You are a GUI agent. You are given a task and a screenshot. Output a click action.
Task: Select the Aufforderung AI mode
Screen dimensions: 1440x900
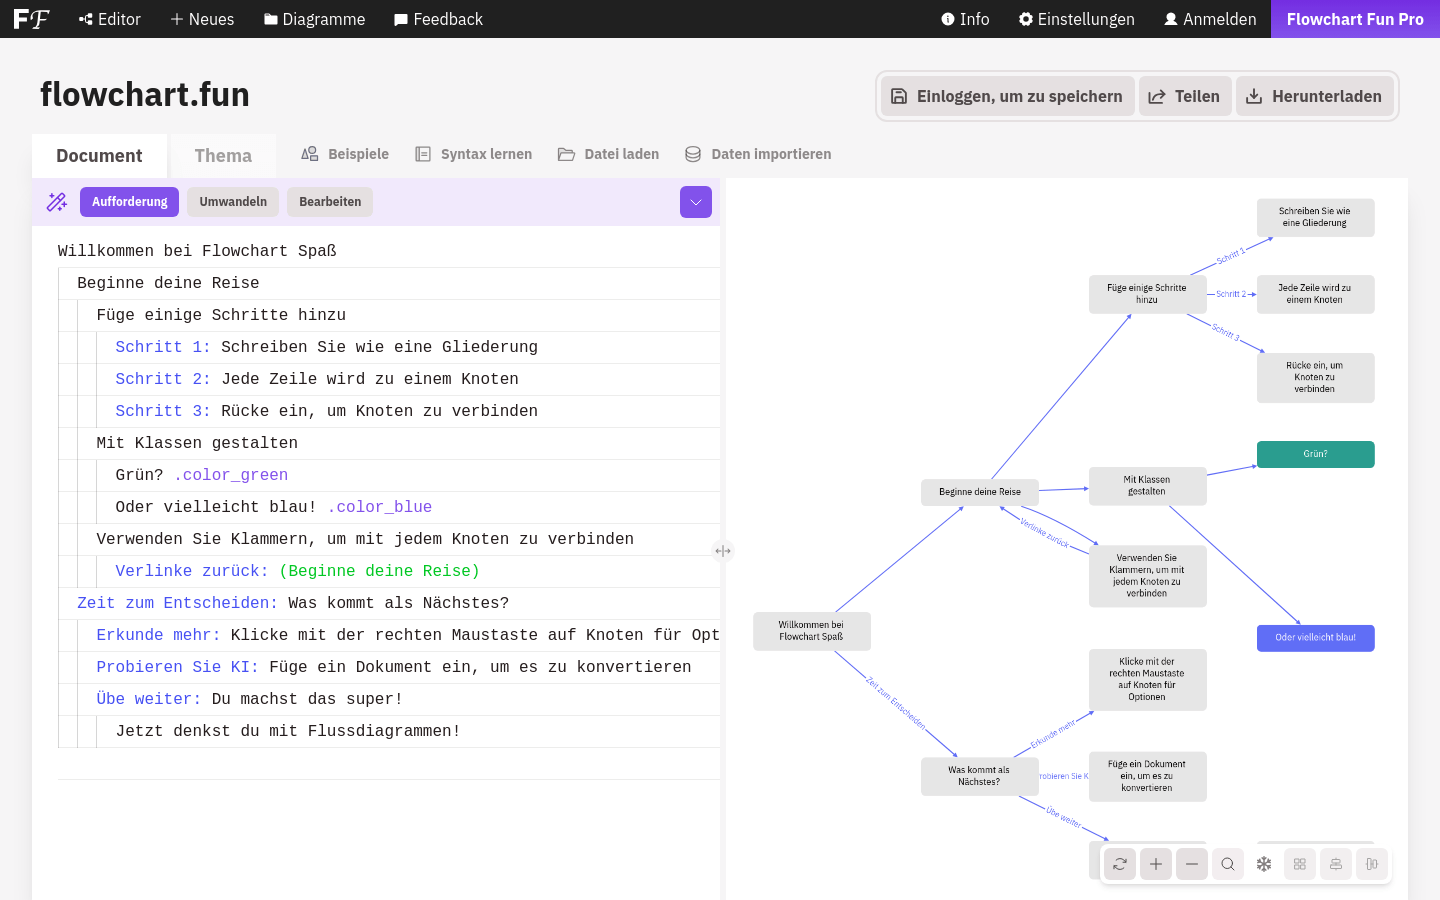tap(130, 202)
